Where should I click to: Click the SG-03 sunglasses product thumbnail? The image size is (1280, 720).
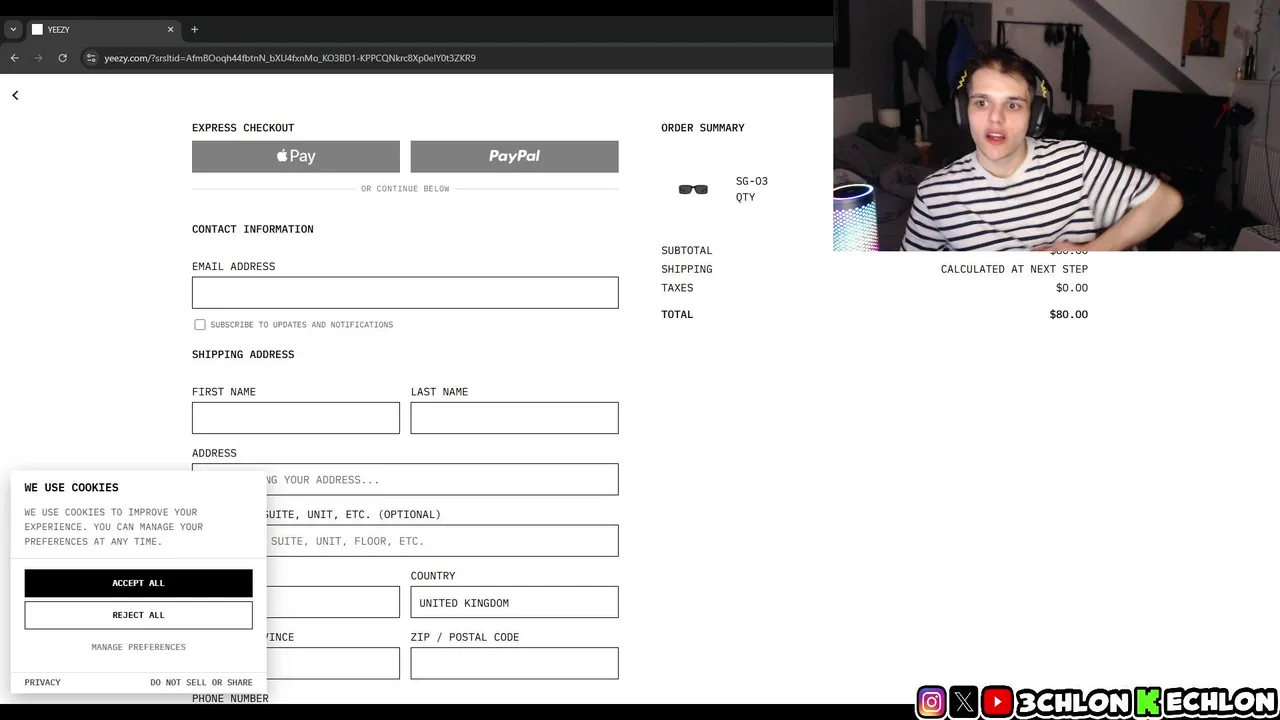pyautogui.click(x=693, y=189)
